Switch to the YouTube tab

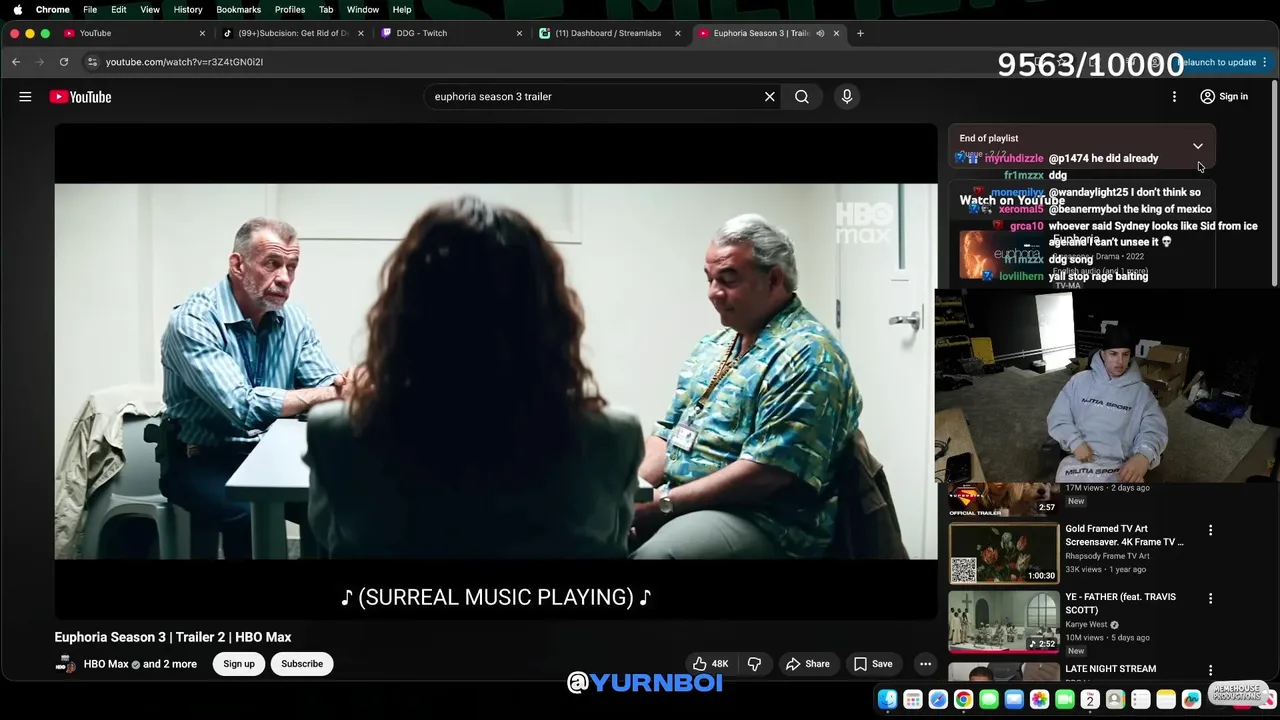130,33
